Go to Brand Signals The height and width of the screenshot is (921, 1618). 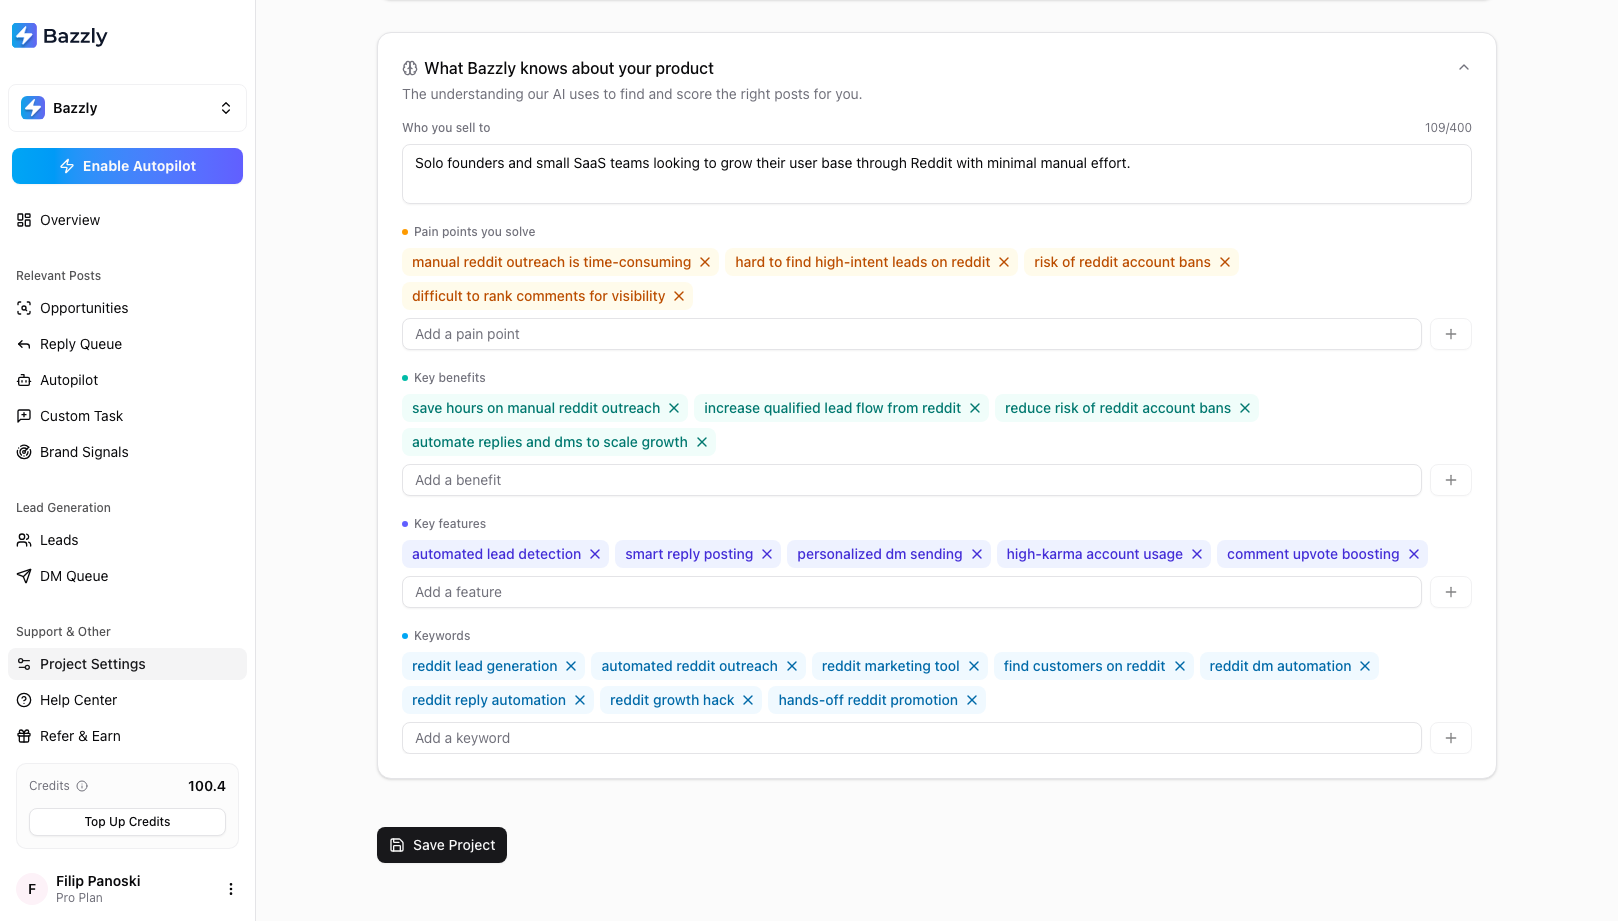tap(127, 452)
